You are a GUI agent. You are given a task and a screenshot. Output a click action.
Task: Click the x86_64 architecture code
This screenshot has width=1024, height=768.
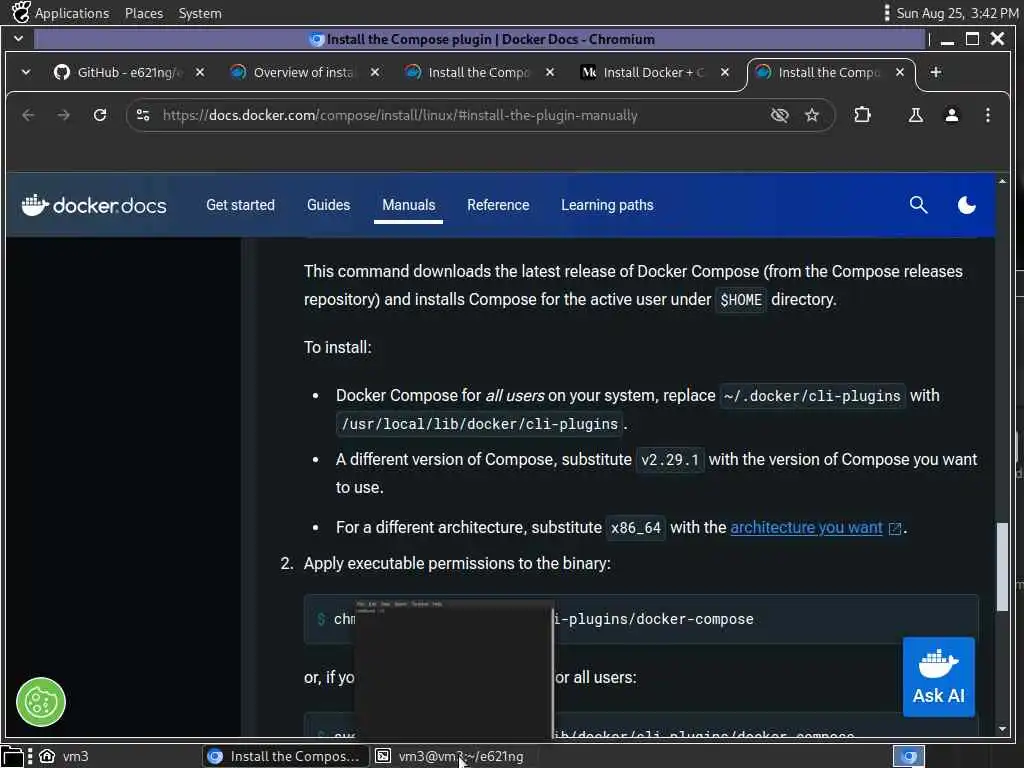635,528
